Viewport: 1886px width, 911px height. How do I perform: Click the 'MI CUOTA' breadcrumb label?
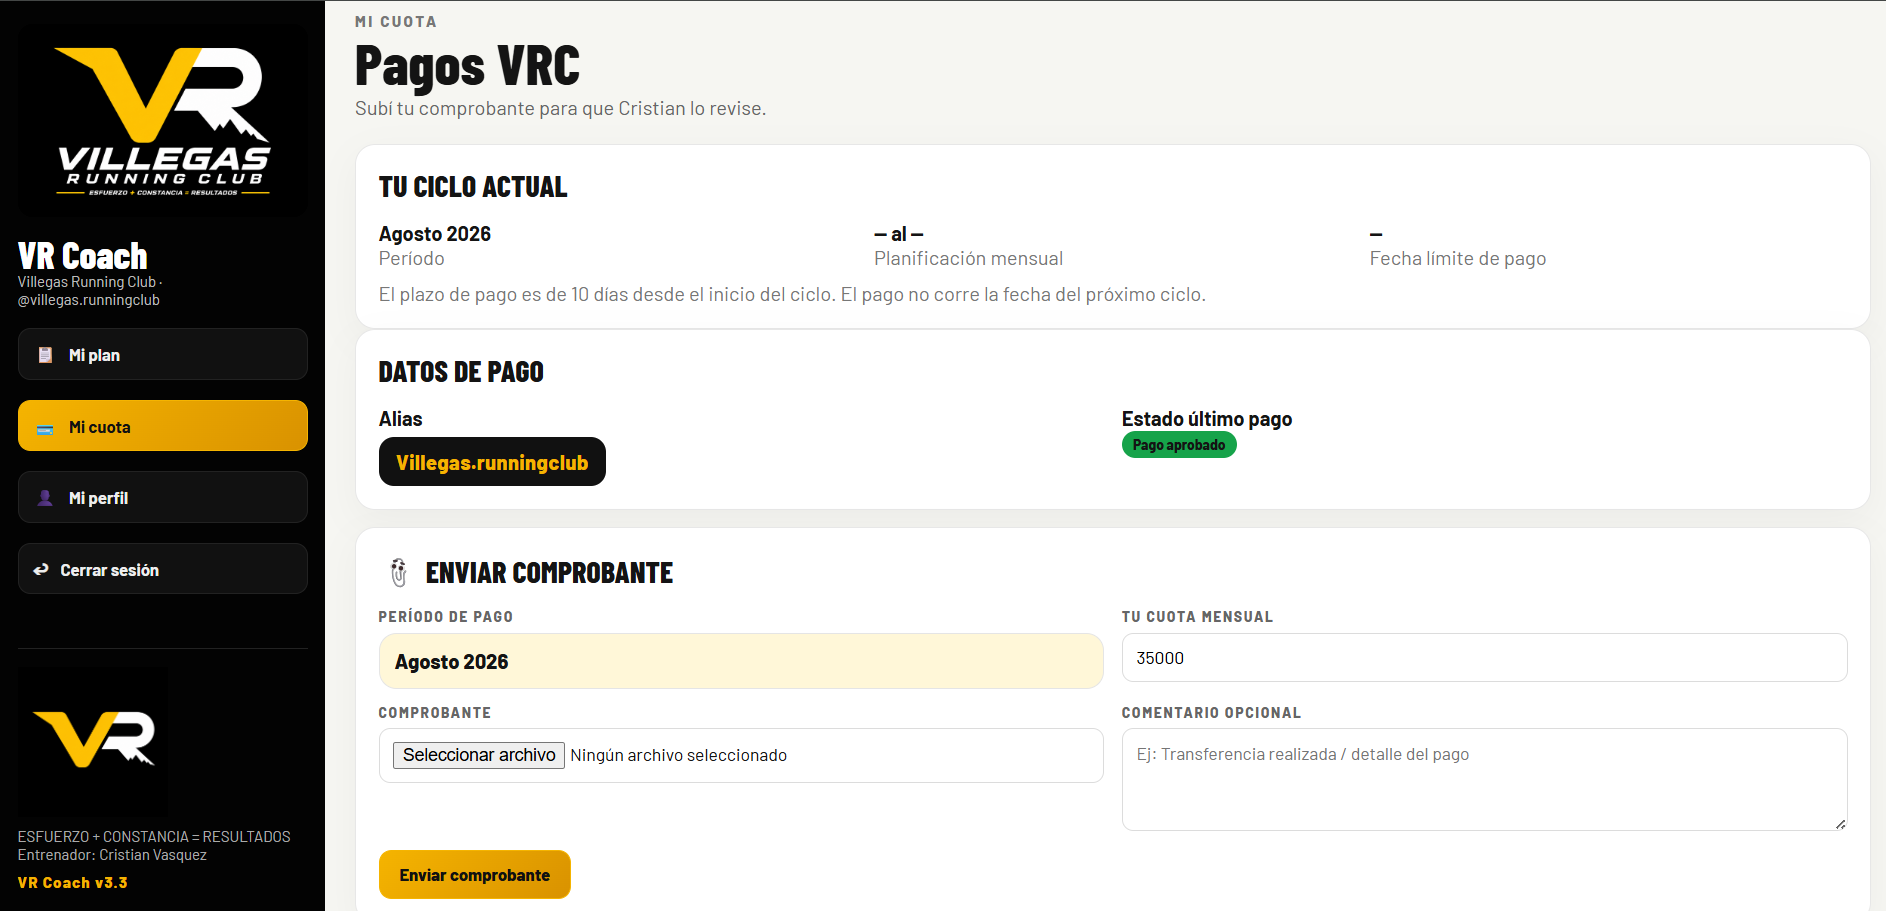coord(396,22)
